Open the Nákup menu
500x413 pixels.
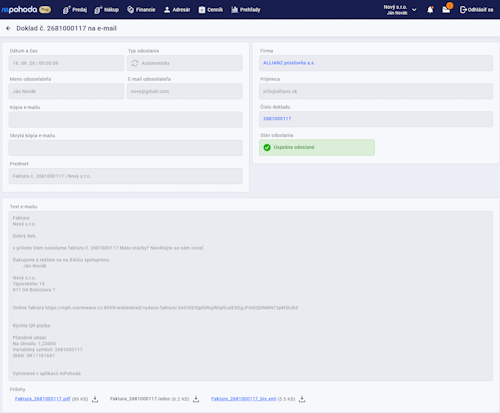click(106, 10)
